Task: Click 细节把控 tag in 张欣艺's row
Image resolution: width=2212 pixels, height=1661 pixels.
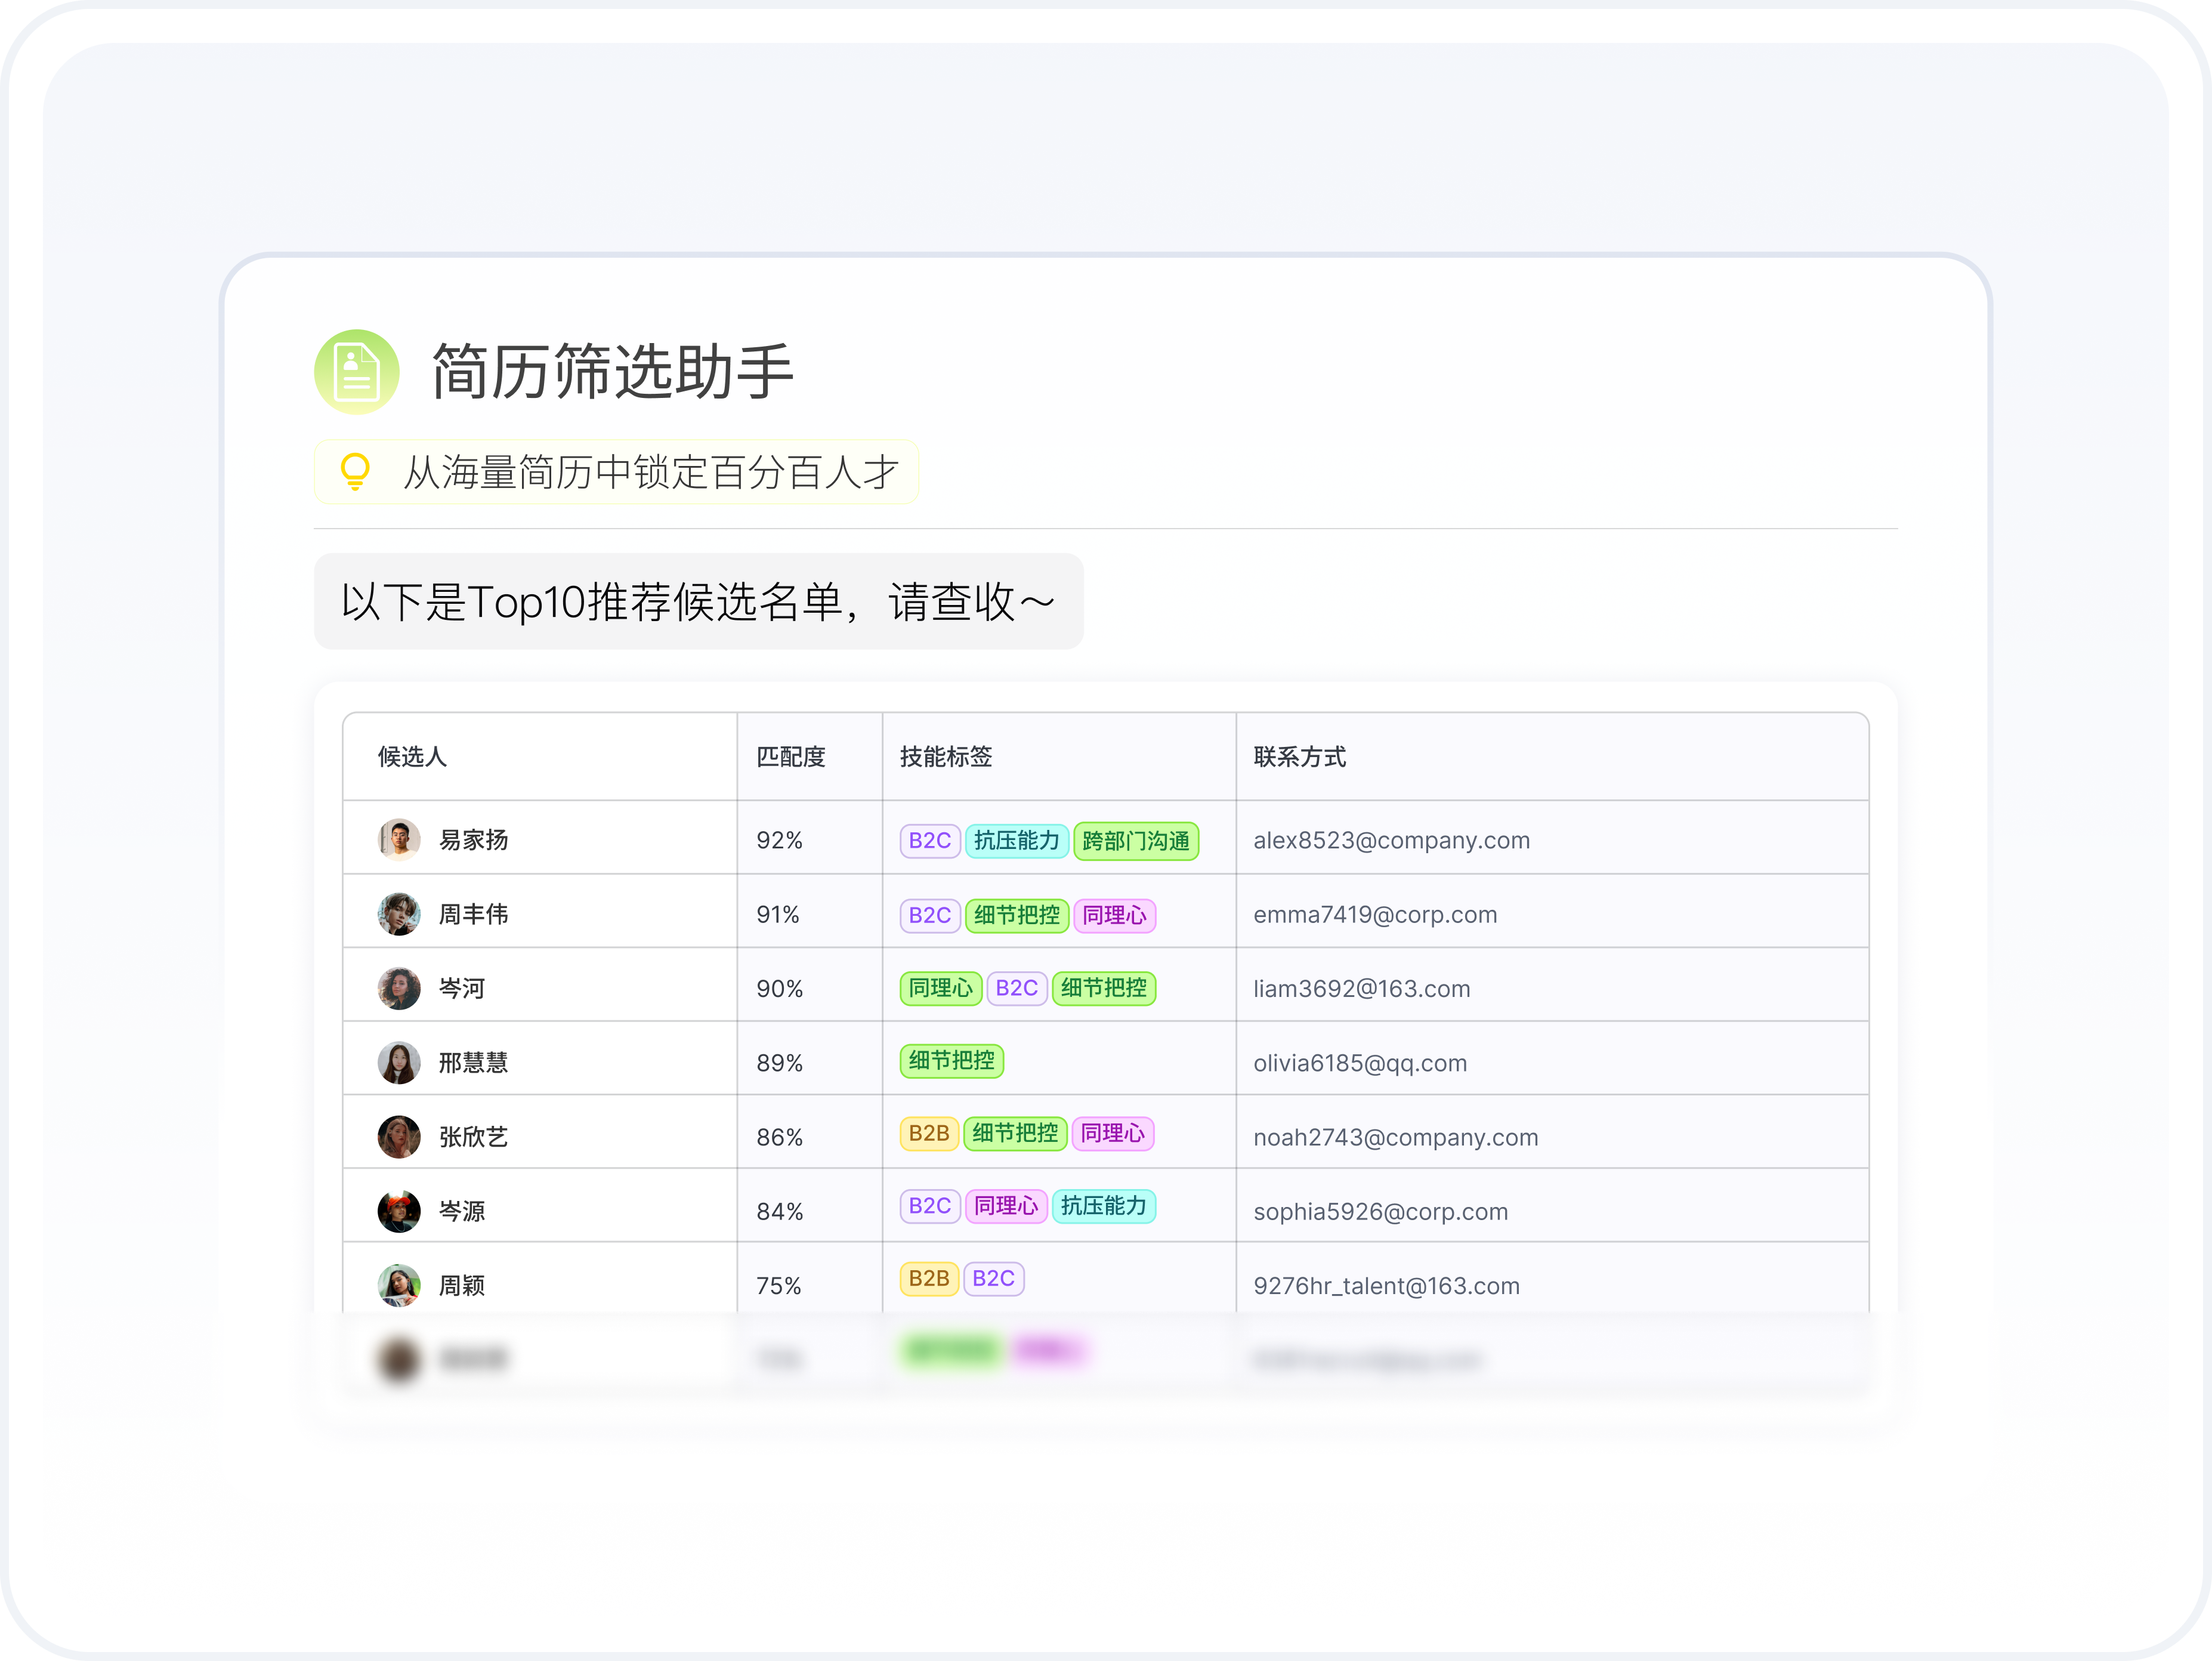Action: [1015, 1134]
